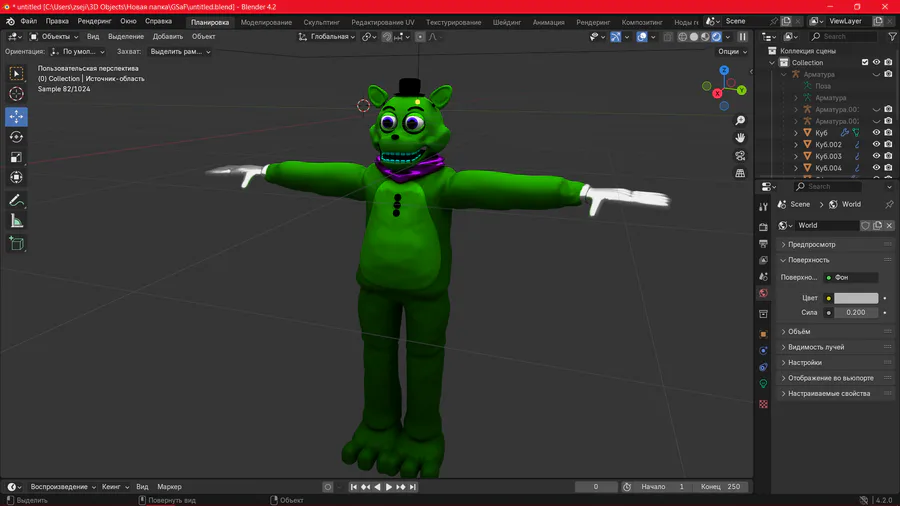This screenshot has width=900, height=506.
Task: Click the outliner filter funnel icon
Action: pos(892,37)
